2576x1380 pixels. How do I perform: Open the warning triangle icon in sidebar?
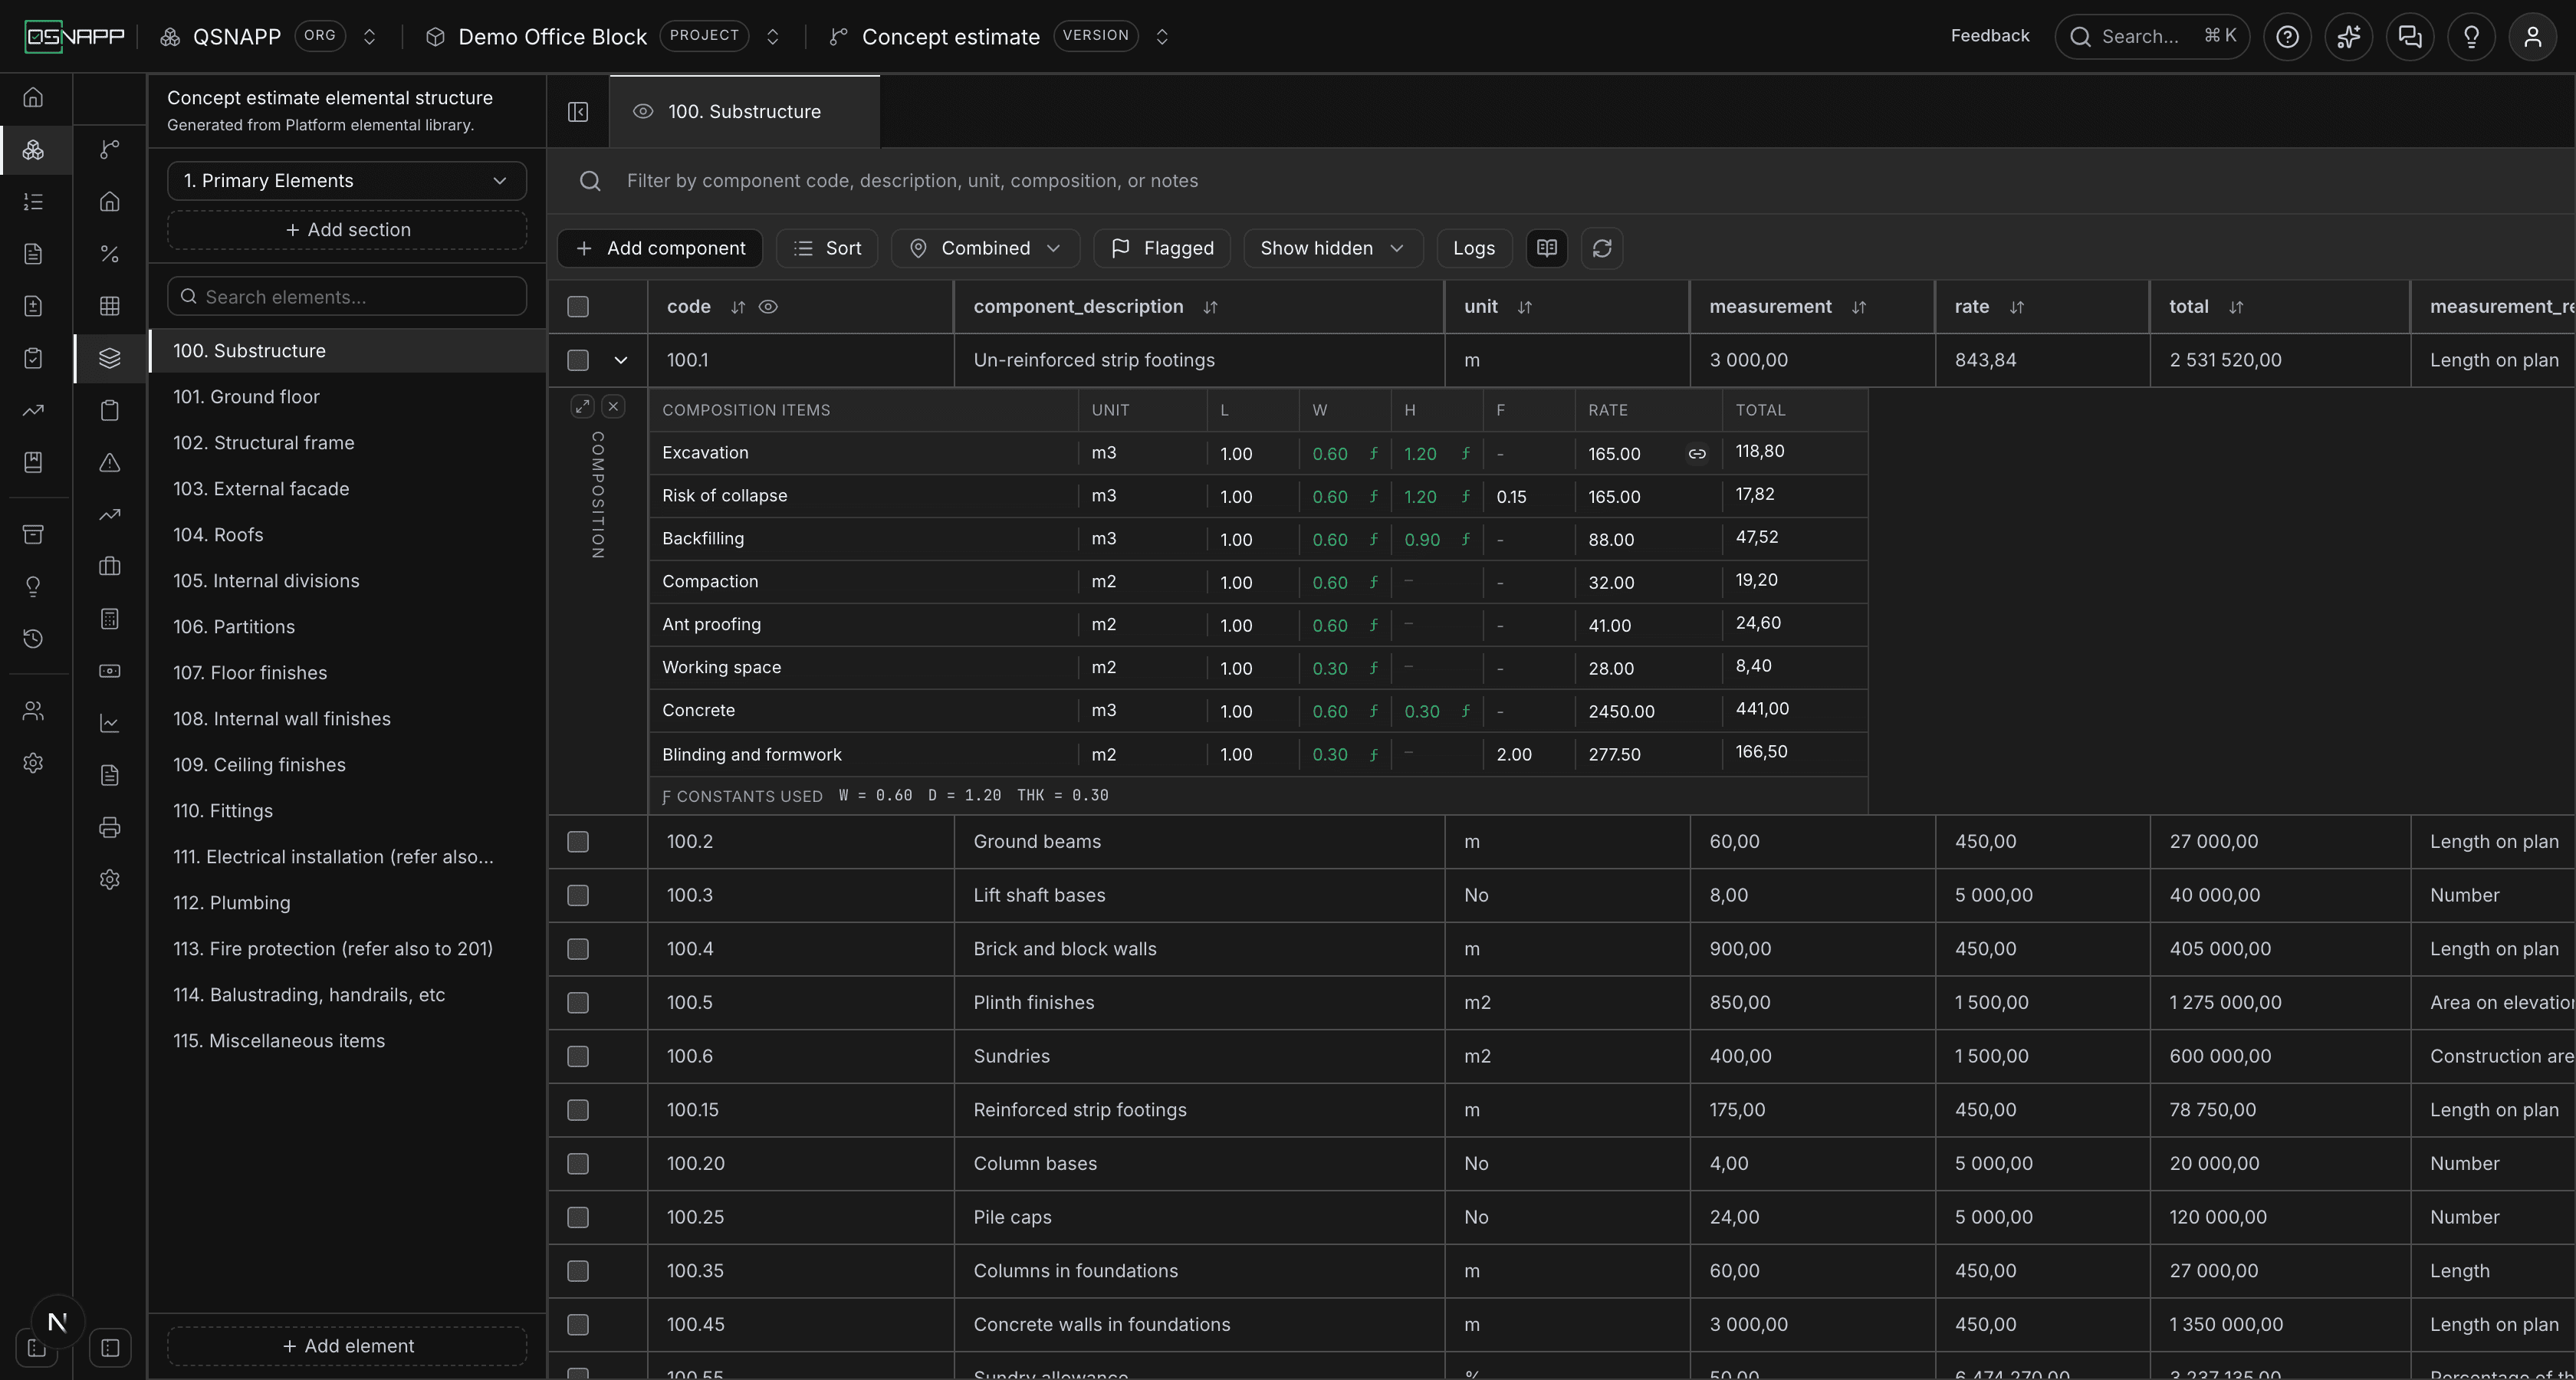pyautogui.click(x=110, y=462)
